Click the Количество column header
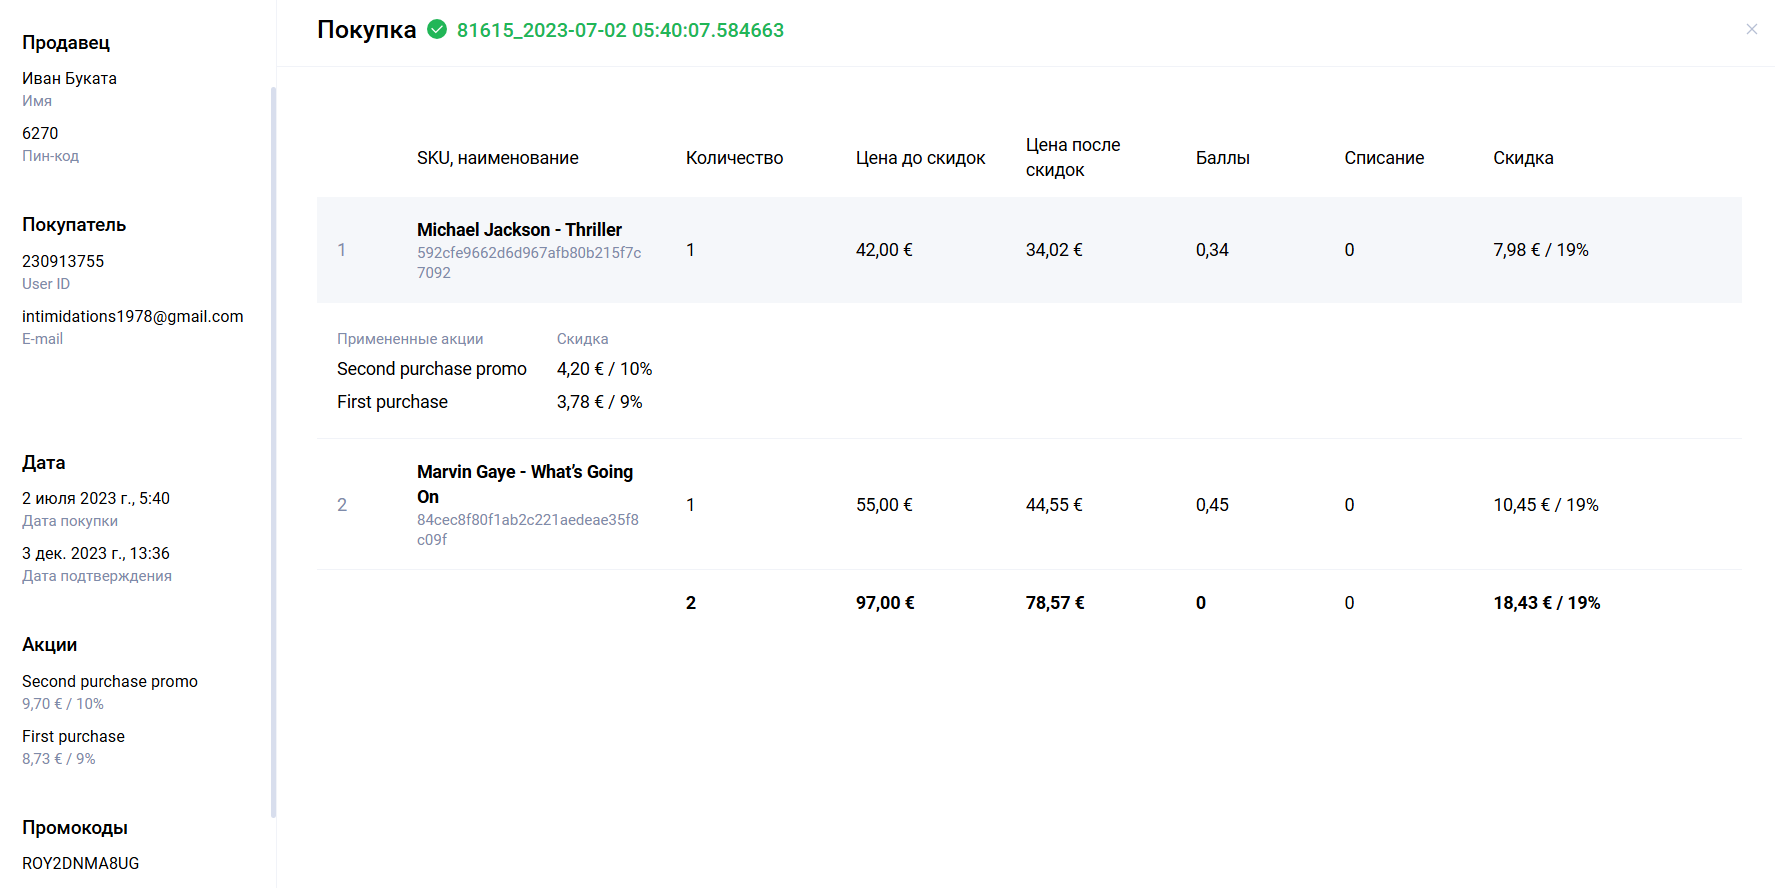Screen dimensions: 1775x888 point(734,158)
